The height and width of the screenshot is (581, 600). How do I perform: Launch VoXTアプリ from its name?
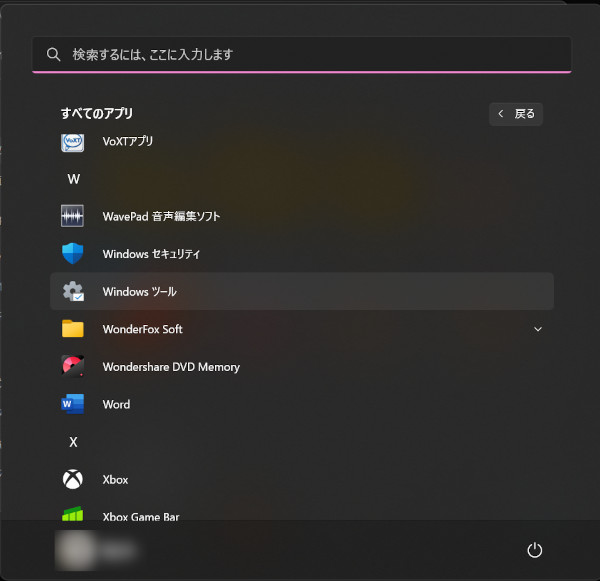click(128, 141)
